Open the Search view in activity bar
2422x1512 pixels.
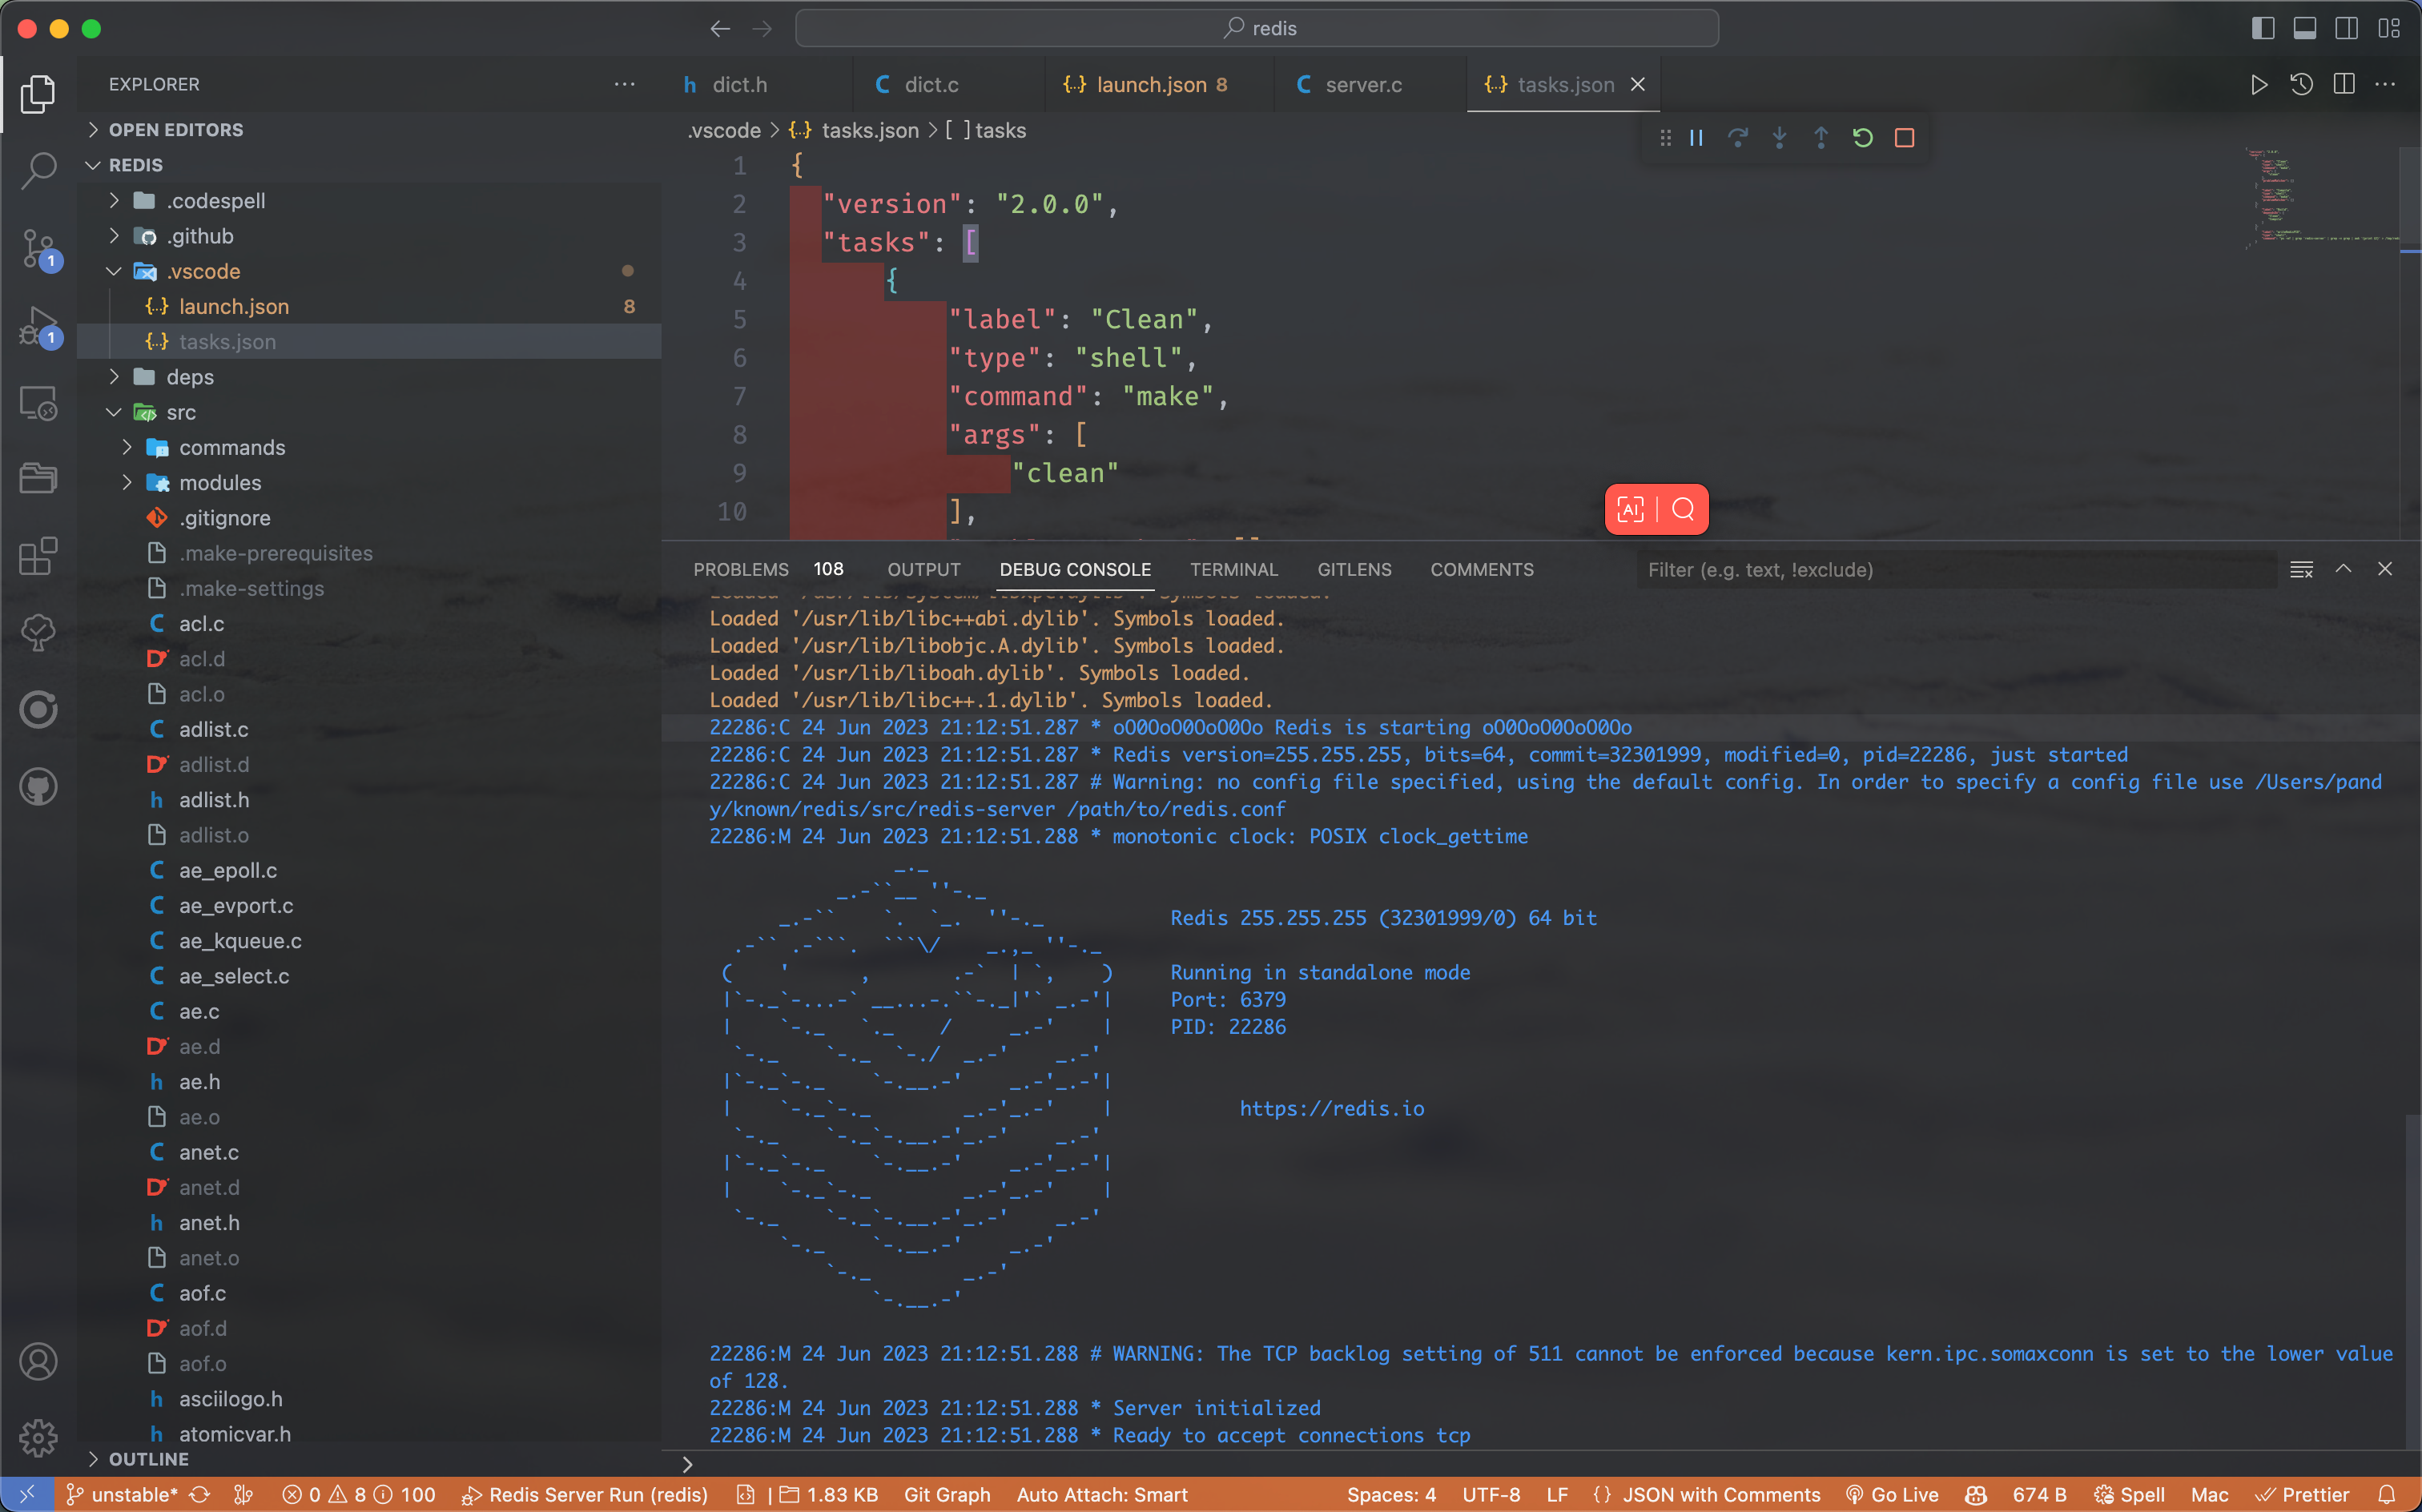point(38,171)
